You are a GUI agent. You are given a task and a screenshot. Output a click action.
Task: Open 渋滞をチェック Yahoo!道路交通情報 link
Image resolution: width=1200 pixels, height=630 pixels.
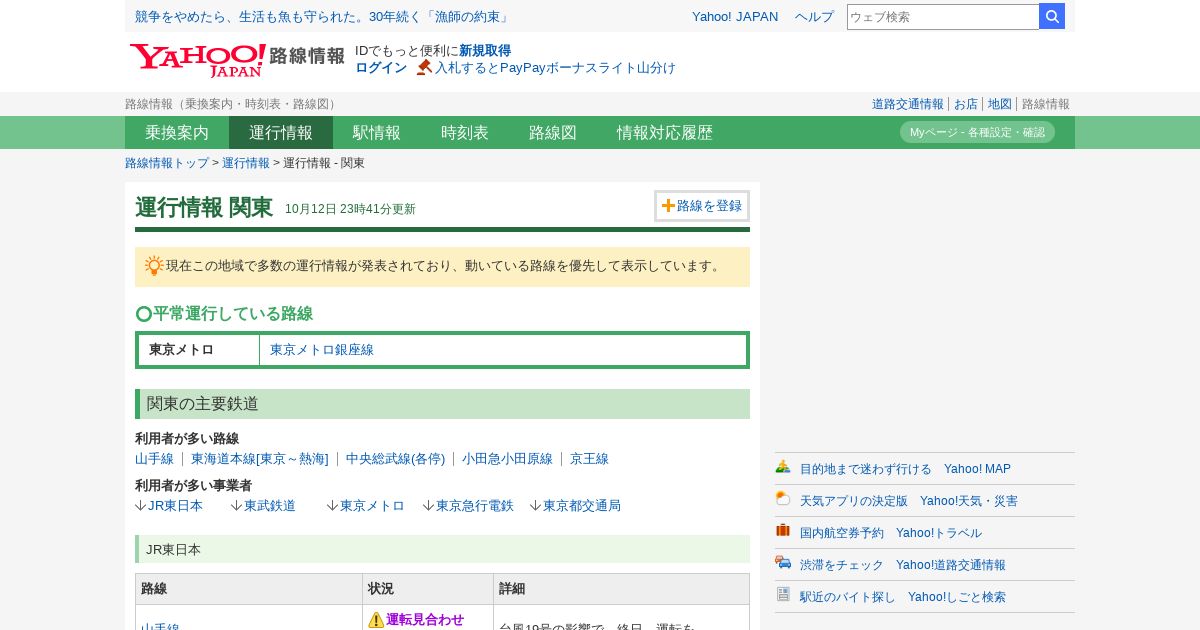point(903,565)
